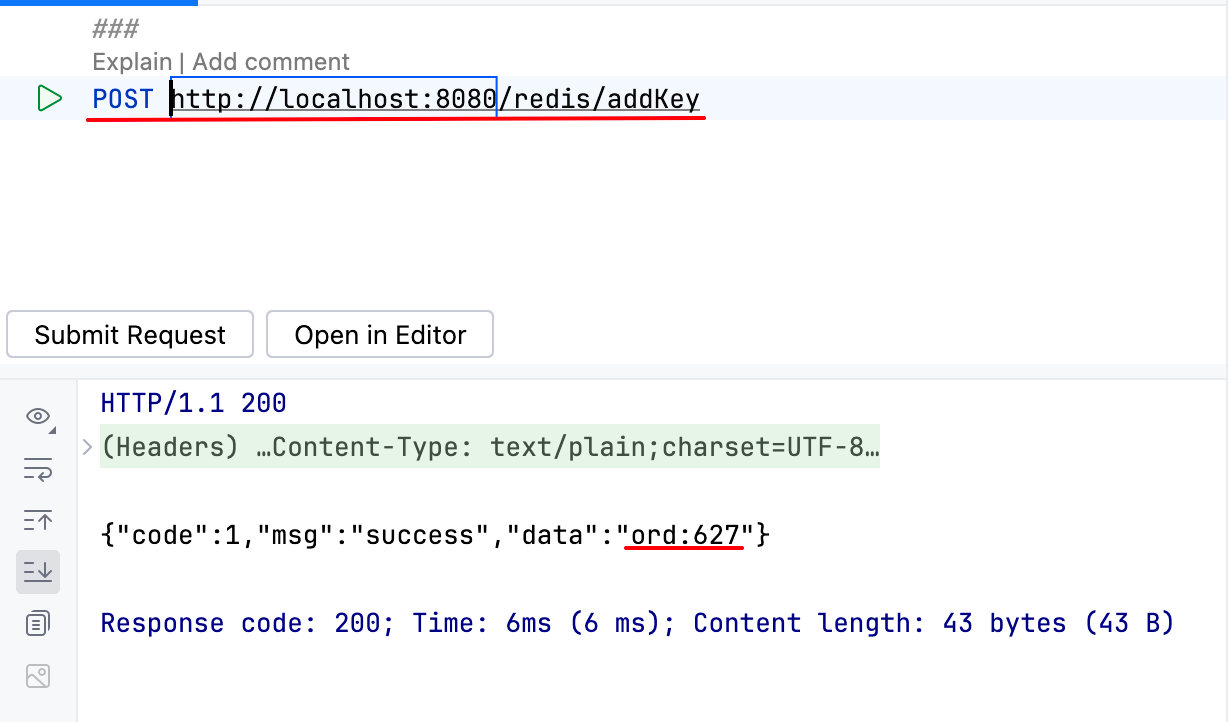The image size is (1228, 722).
Task: Click the HTTP/1.1 200 status line
Action: [x=194, y=404]
